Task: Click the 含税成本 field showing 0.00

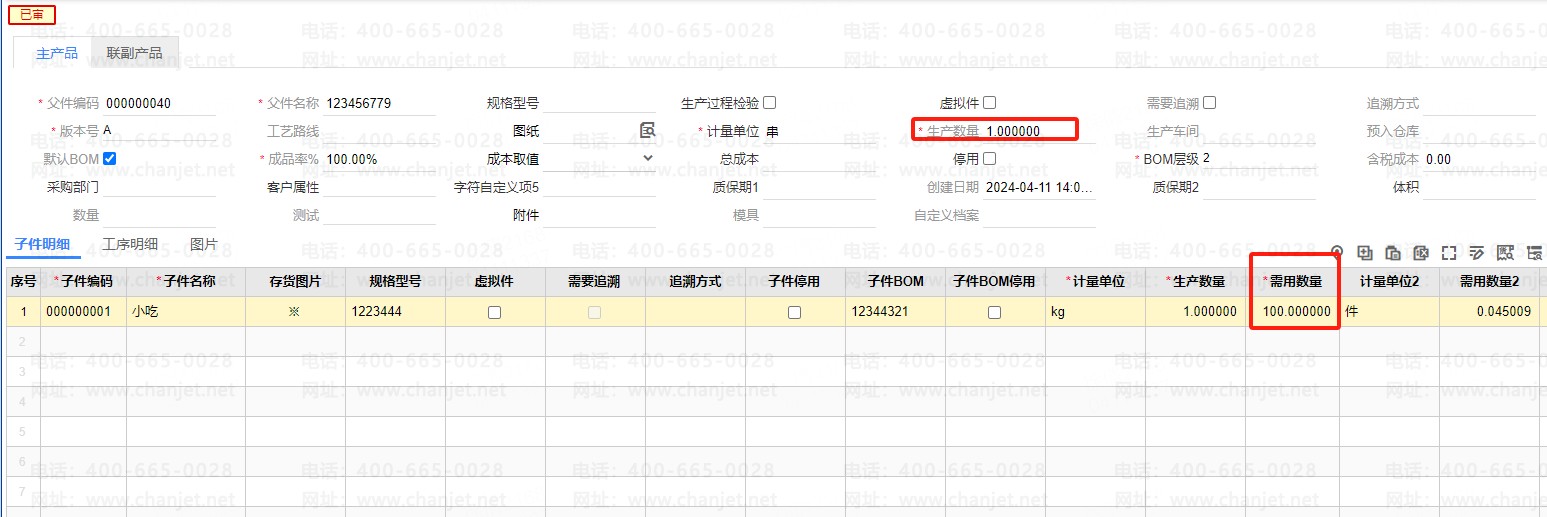Action: point(1480,159)
